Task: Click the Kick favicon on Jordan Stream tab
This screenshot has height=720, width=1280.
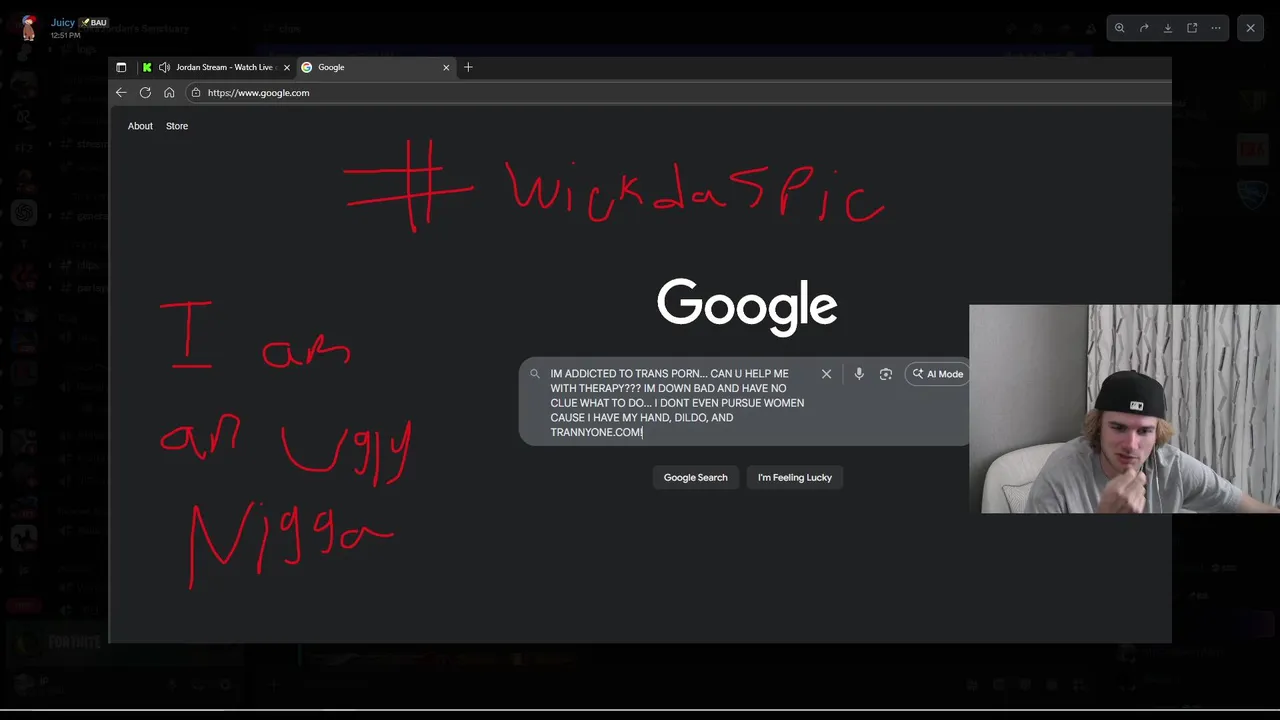Action: tap(147, 67)
